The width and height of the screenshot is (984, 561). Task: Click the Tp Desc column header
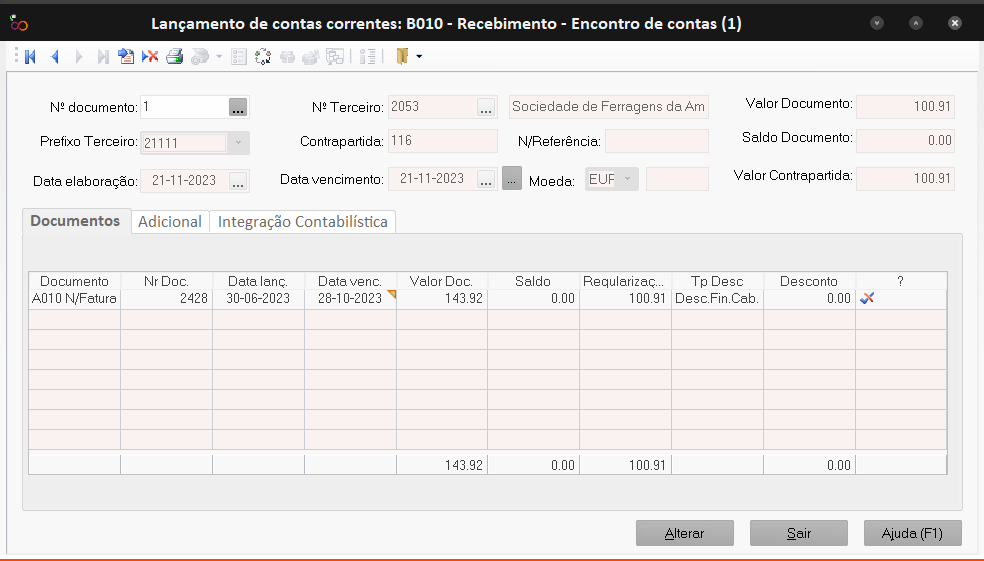pos(717,281)
